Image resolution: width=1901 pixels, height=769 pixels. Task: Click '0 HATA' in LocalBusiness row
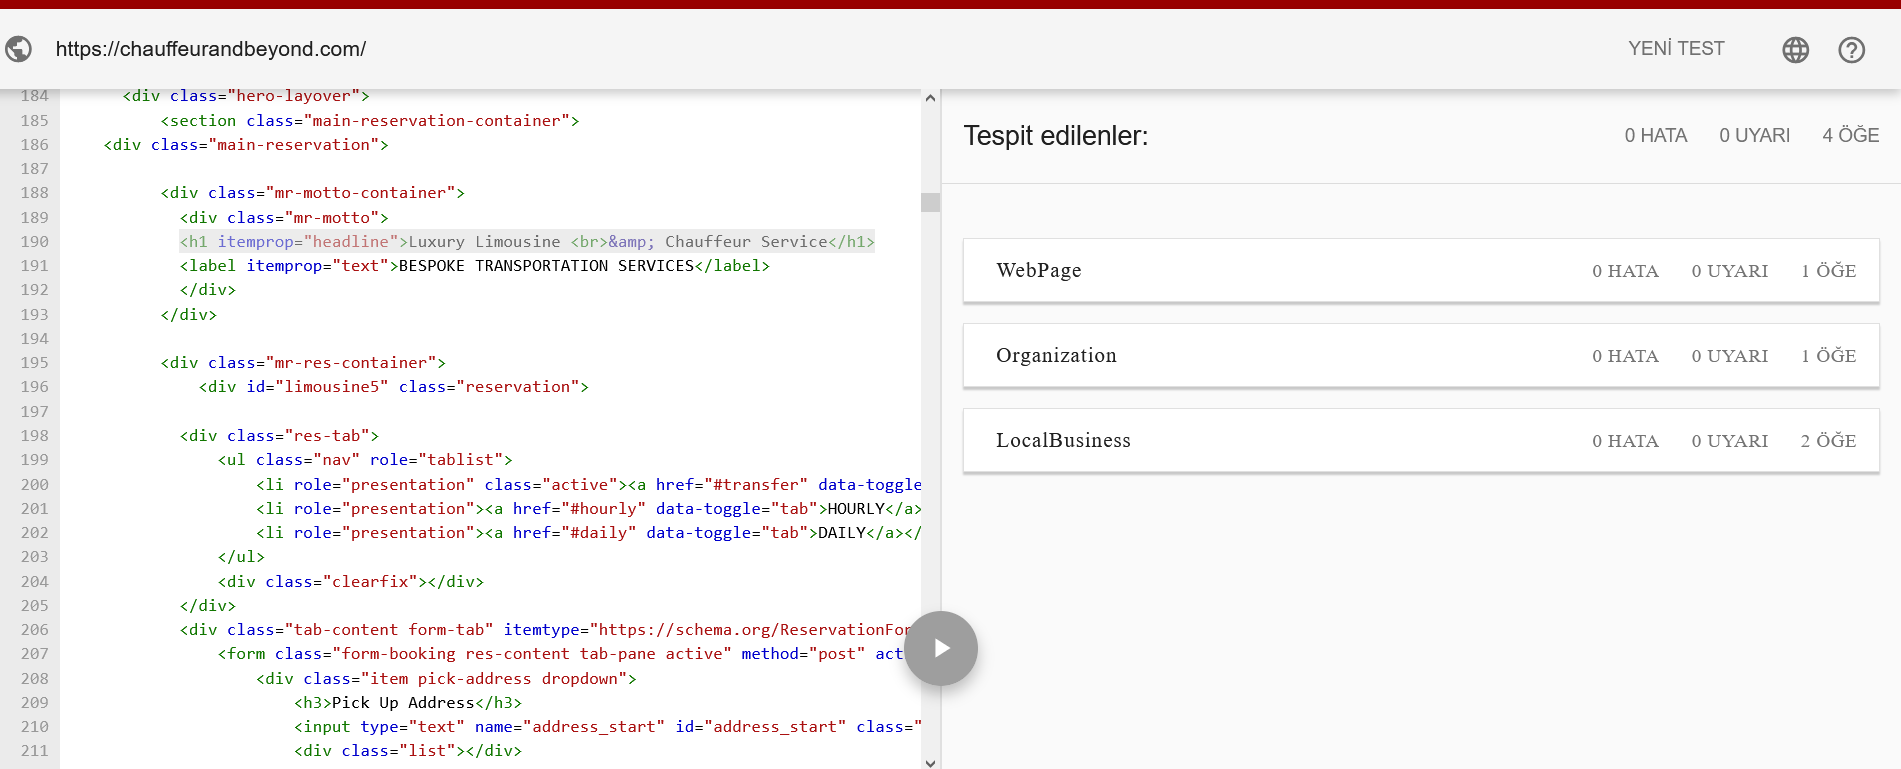coord(1626,441)
